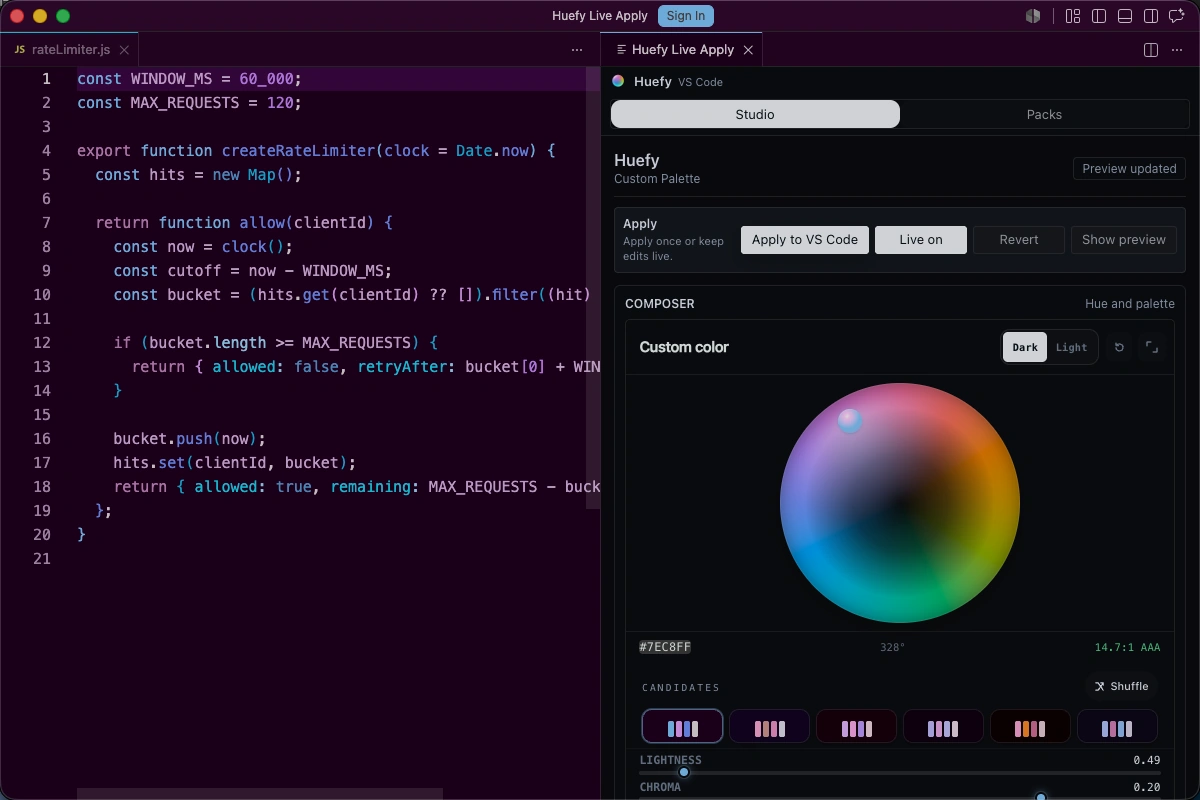The image size is (1200, 800).
Task: Click the Huefy colorful logo icon
Action: point(619,82)
